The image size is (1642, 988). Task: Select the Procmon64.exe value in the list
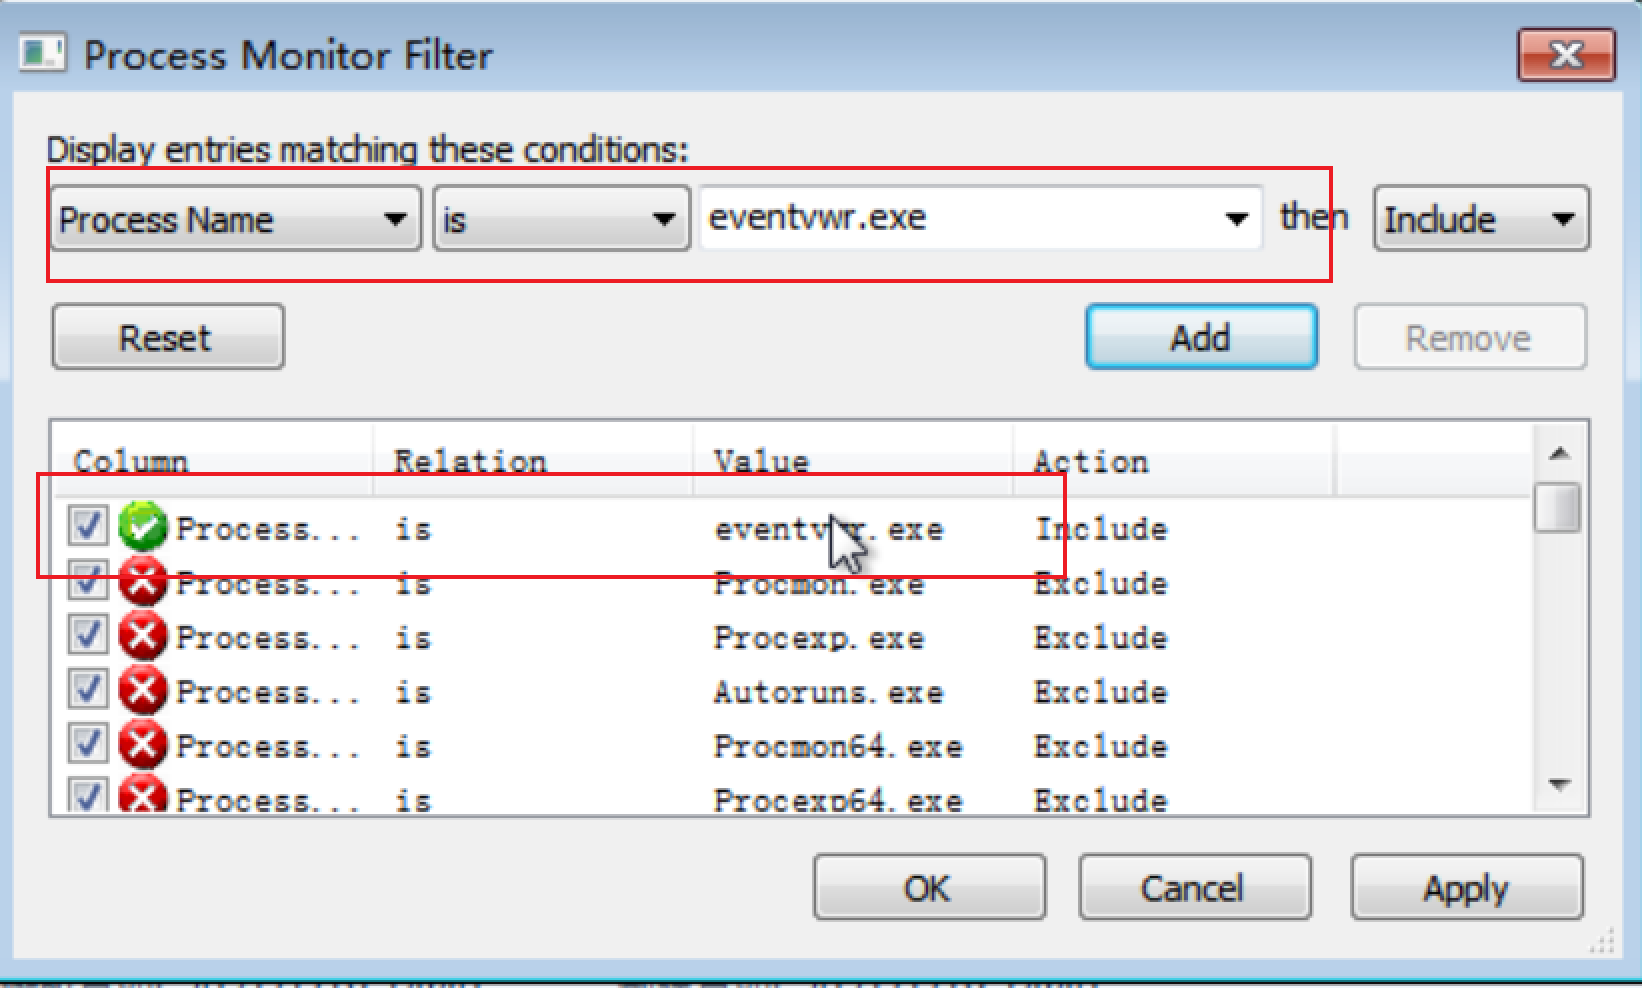coord(838,746)
